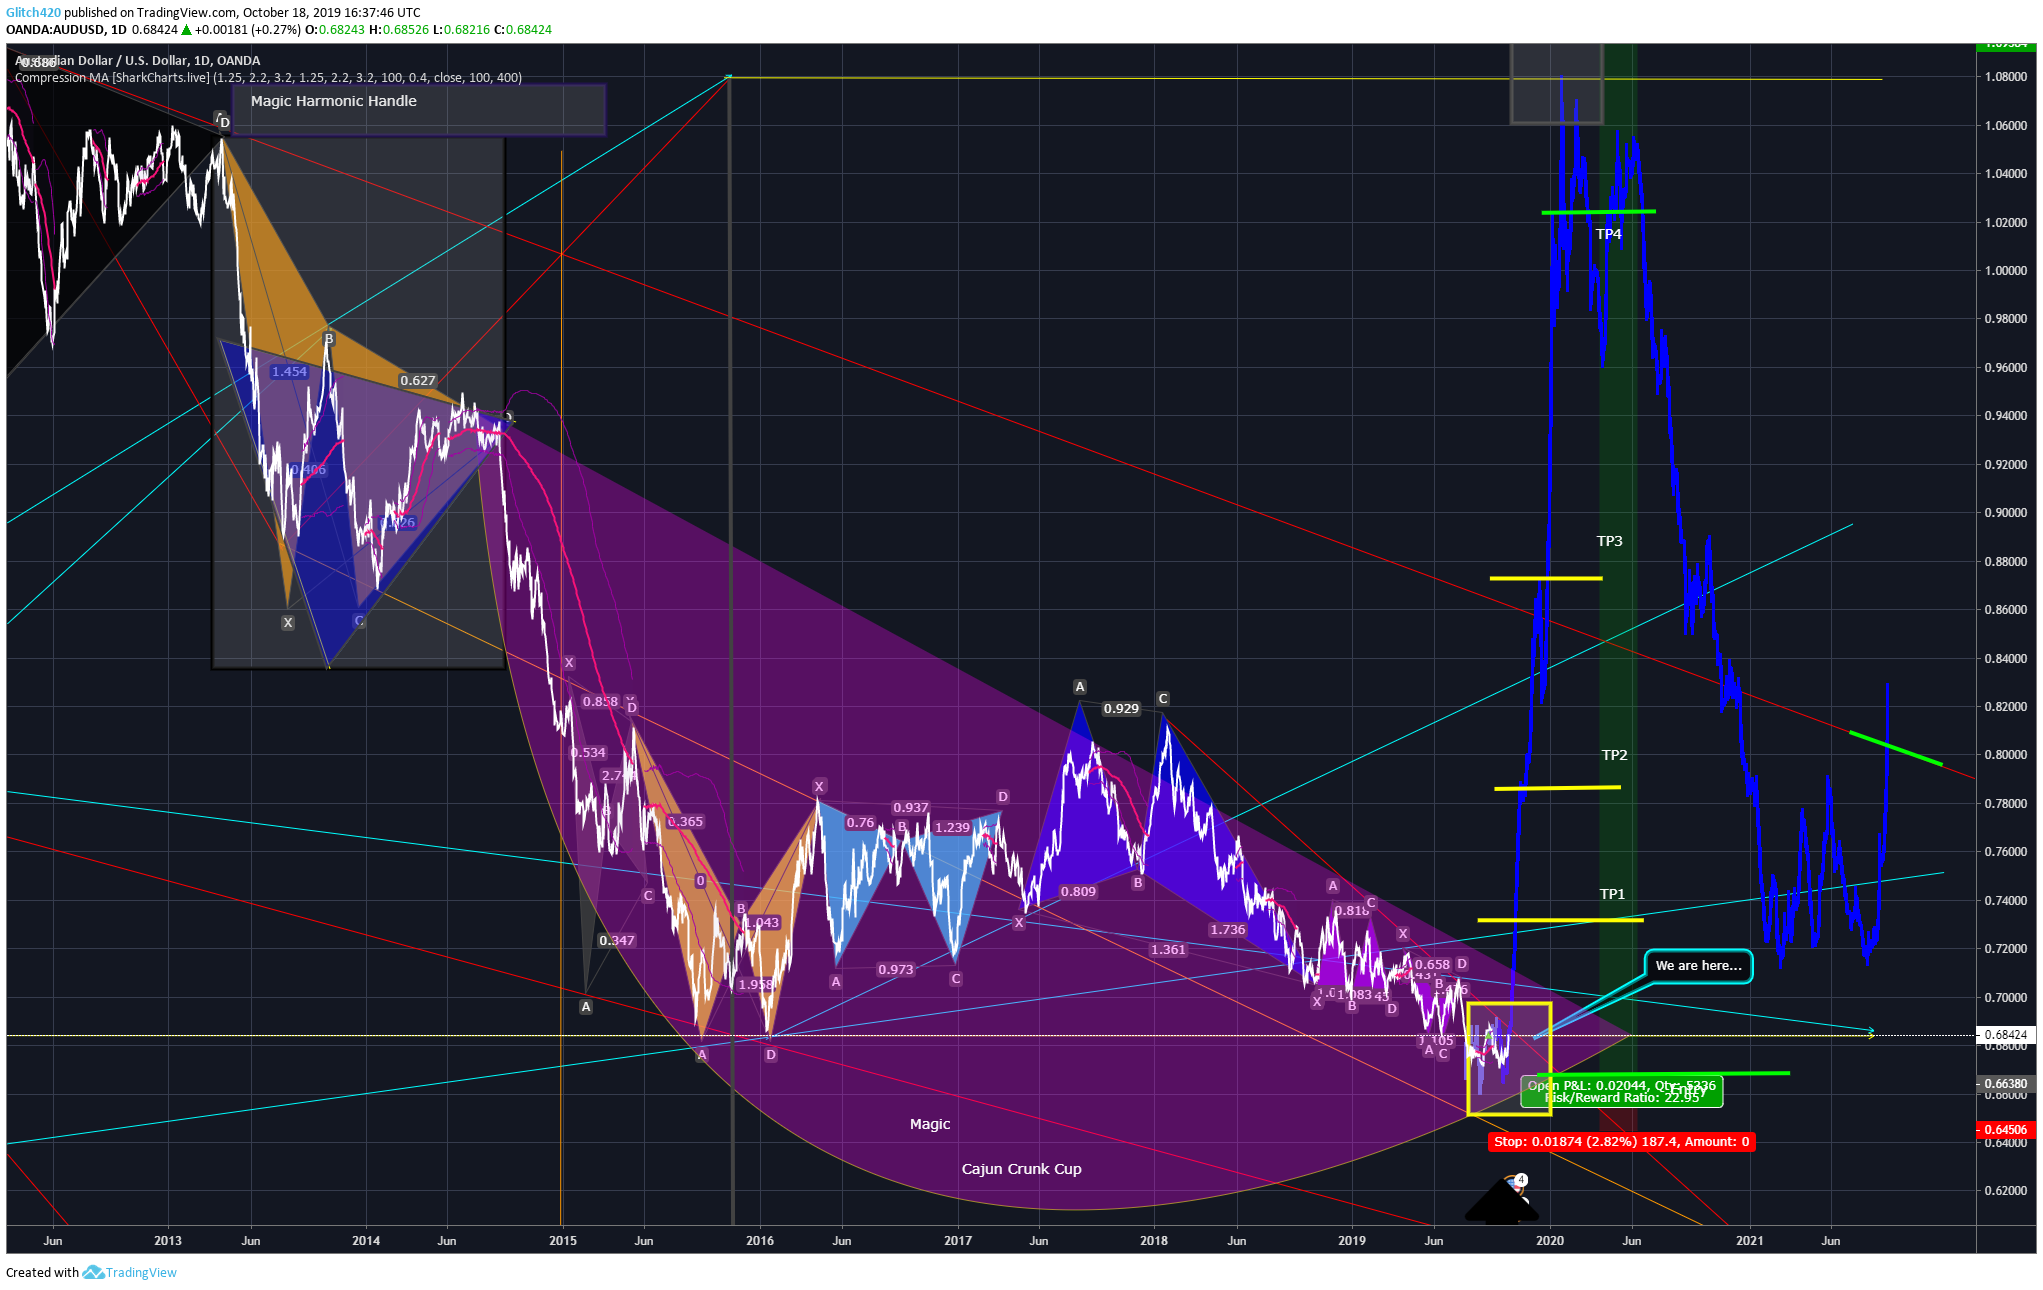Click the 0.80000 price scale value
This screenshot has height=1290, width=2043.
pos(2006,755)
